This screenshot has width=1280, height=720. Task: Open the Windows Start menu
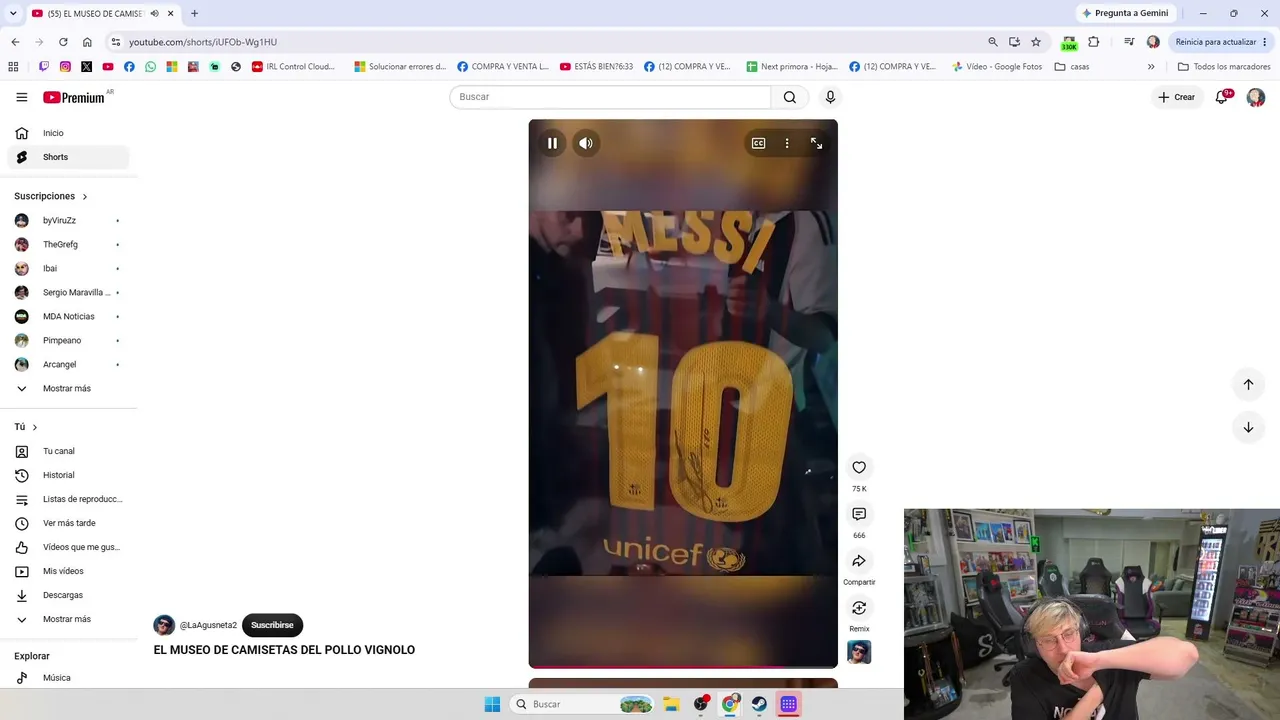(x=492, y=704)
